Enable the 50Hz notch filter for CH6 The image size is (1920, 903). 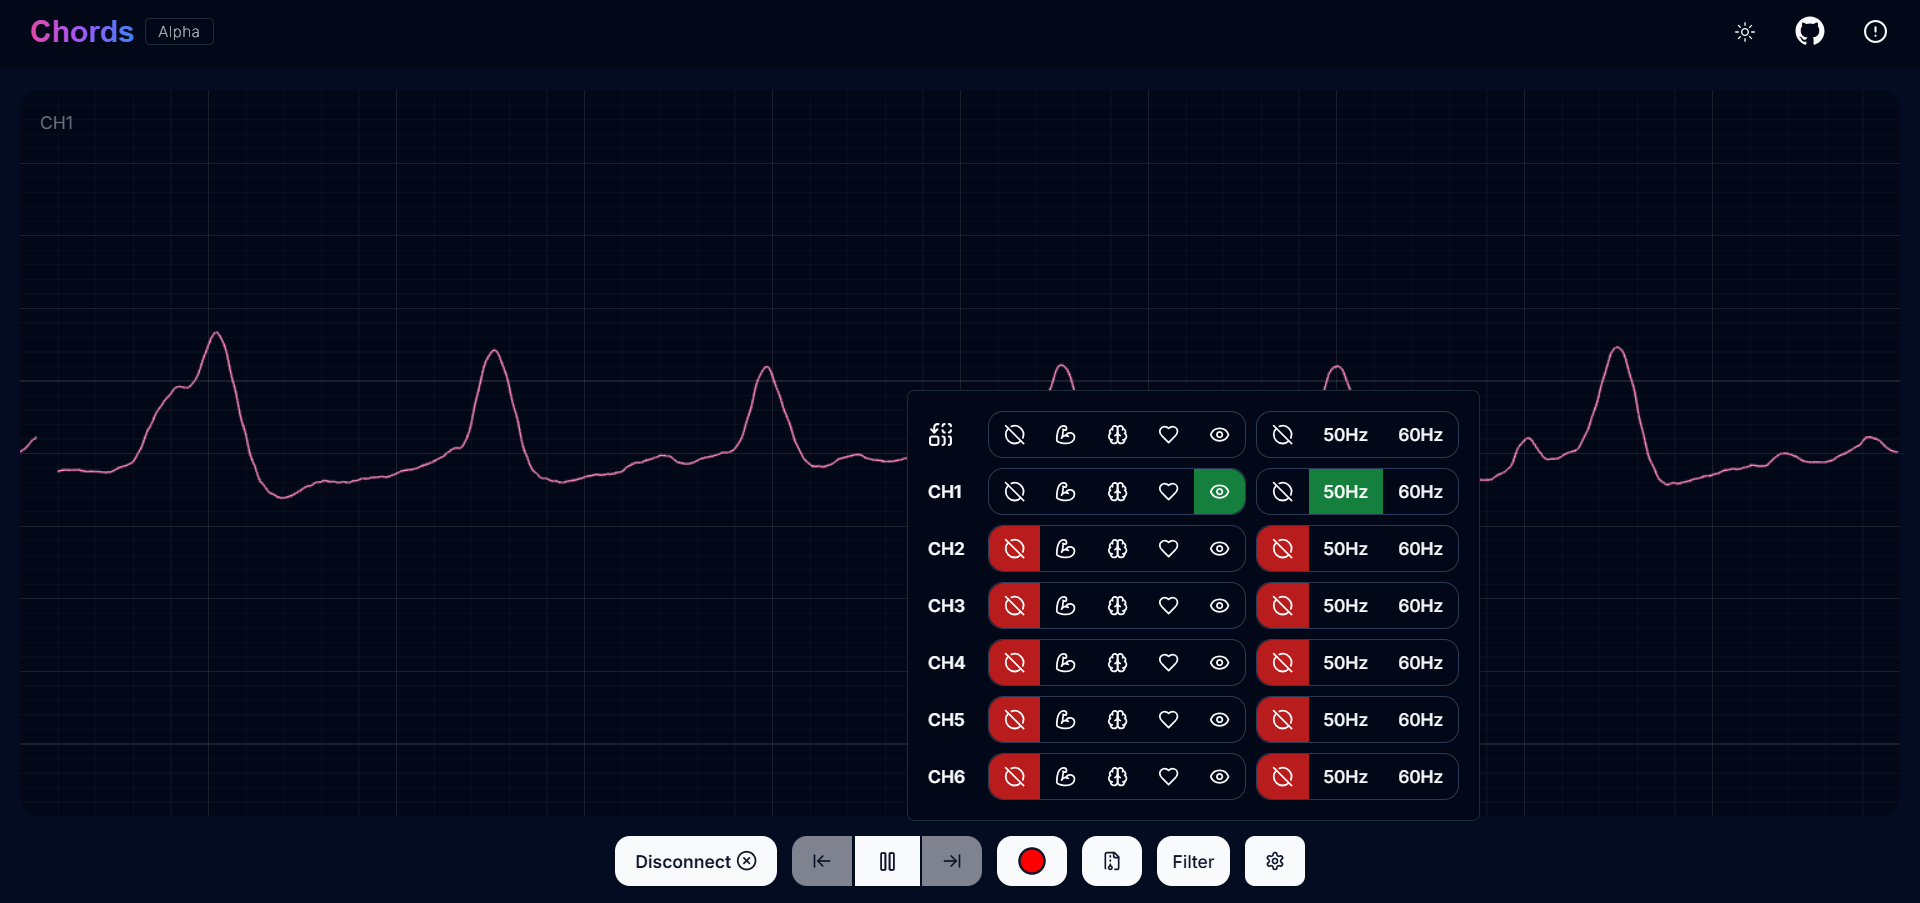point(1345,776)
